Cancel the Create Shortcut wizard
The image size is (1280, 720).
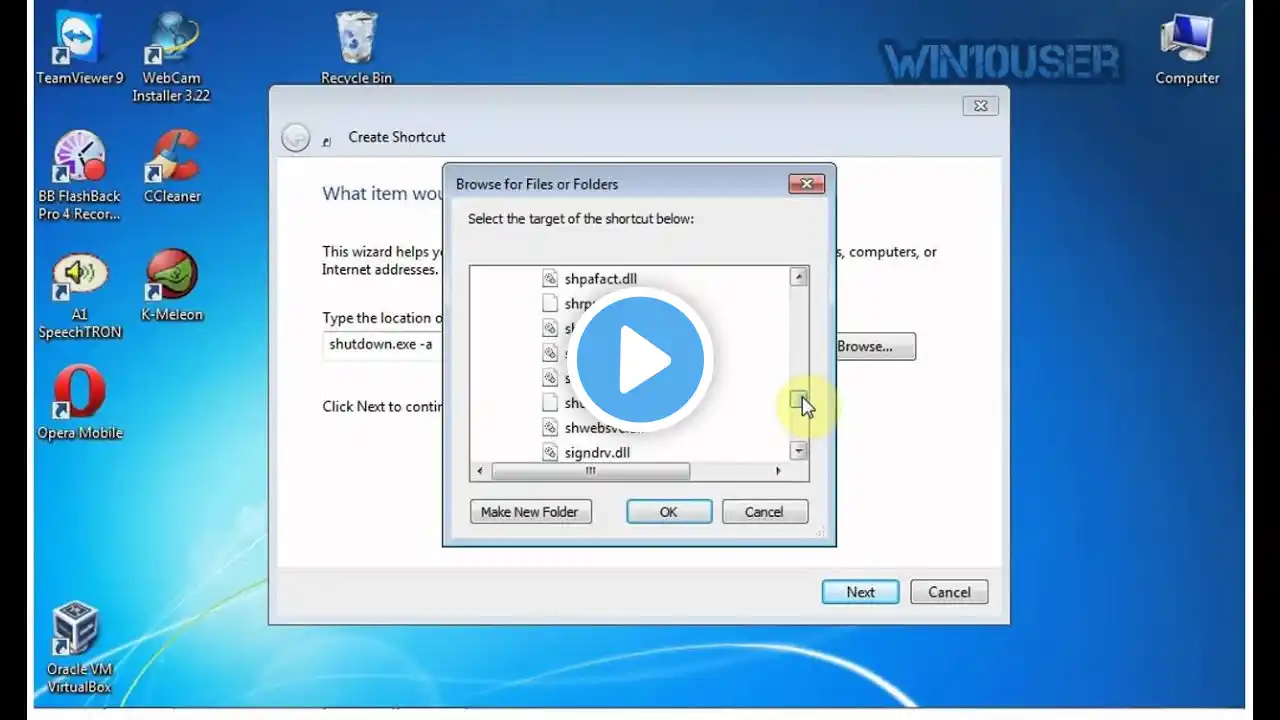[x=949, y=592]
